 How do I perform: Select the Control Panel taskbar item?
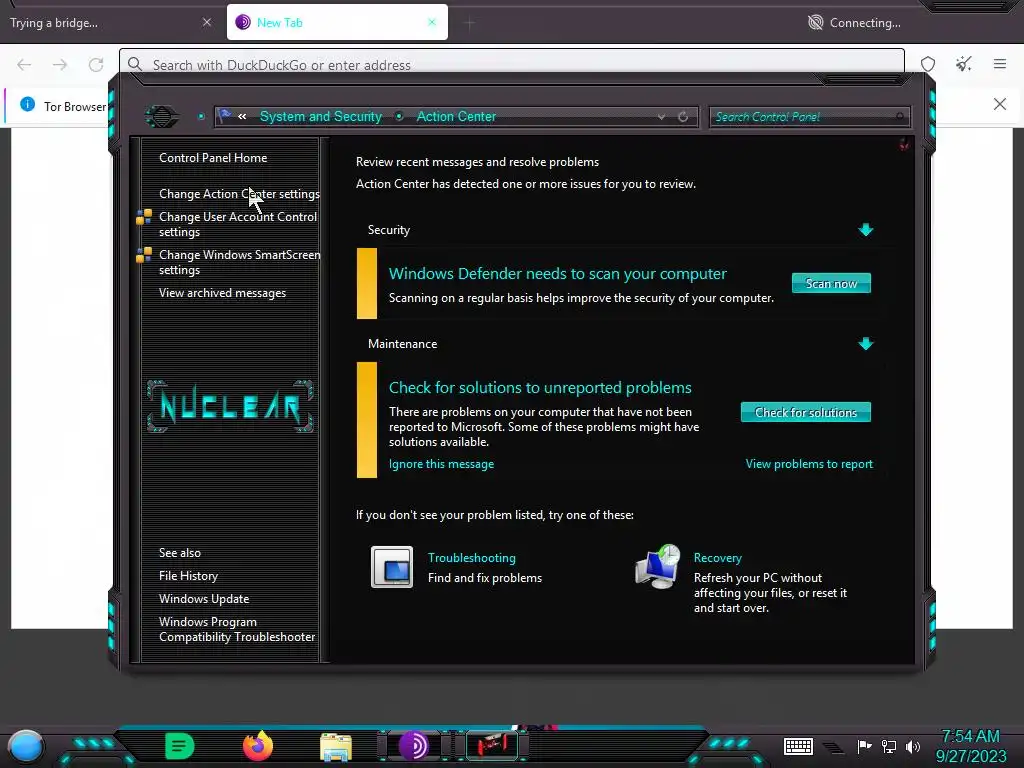[492, 746]
